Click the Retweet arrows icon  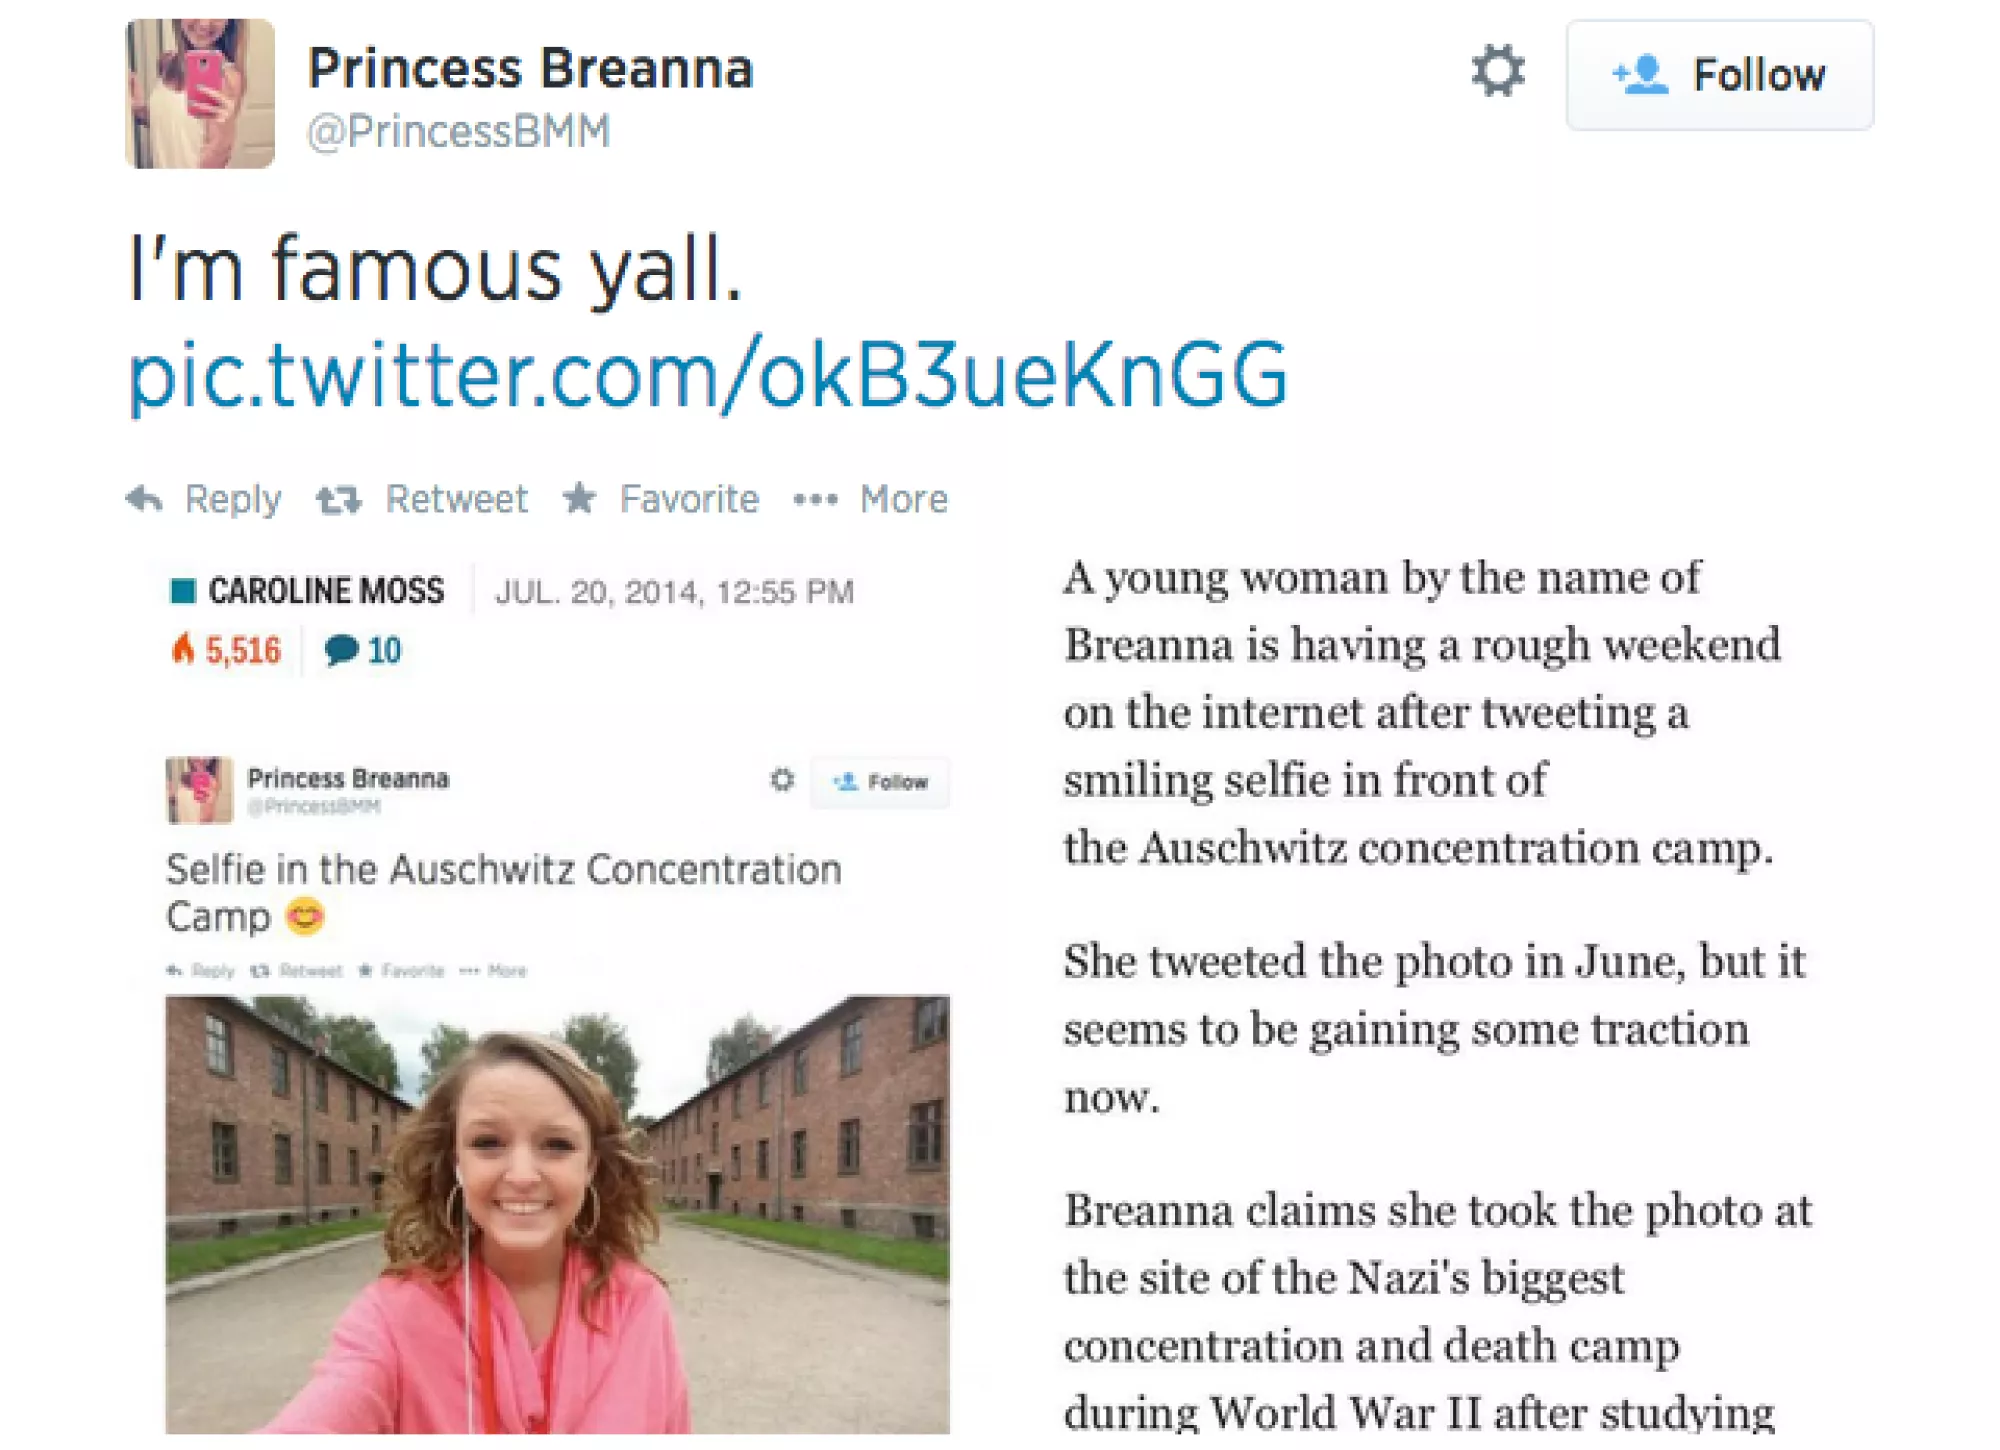[338, 499]
